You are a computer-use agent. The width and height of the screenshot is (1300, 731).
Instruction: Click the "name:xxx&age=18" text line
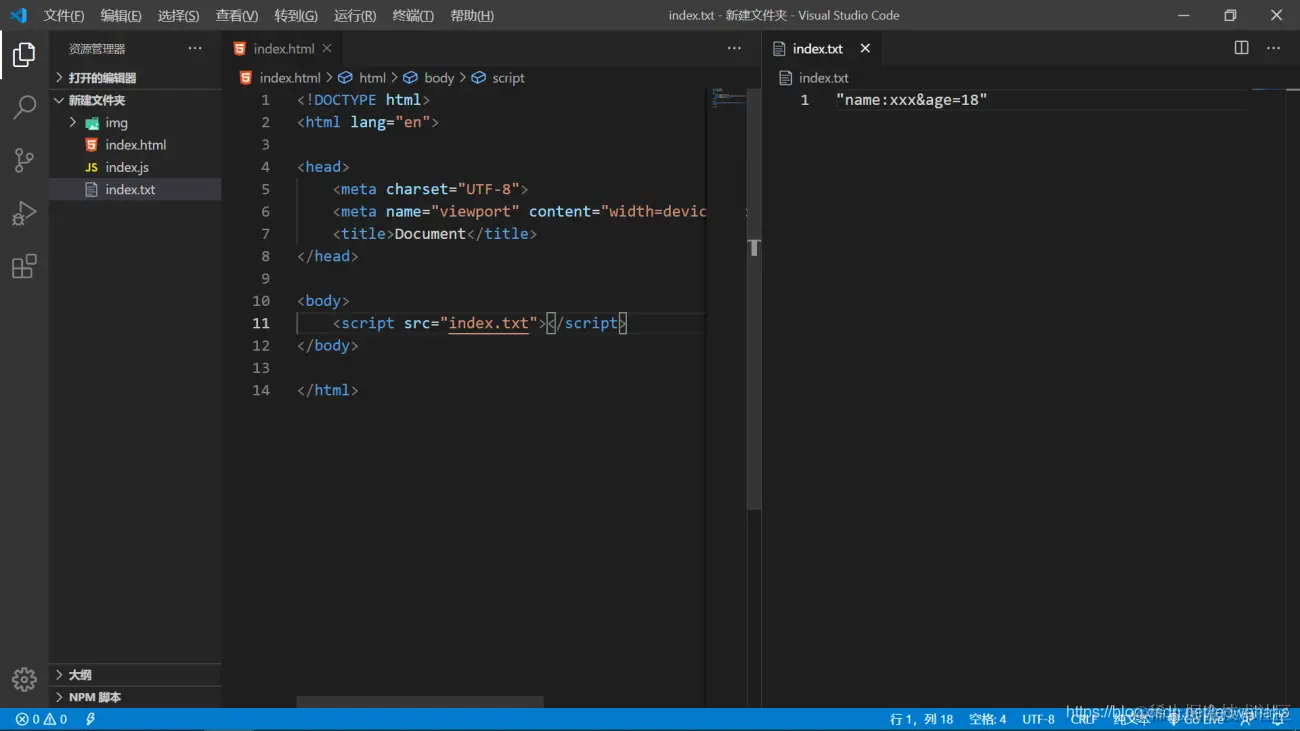(x=911, y=100)
